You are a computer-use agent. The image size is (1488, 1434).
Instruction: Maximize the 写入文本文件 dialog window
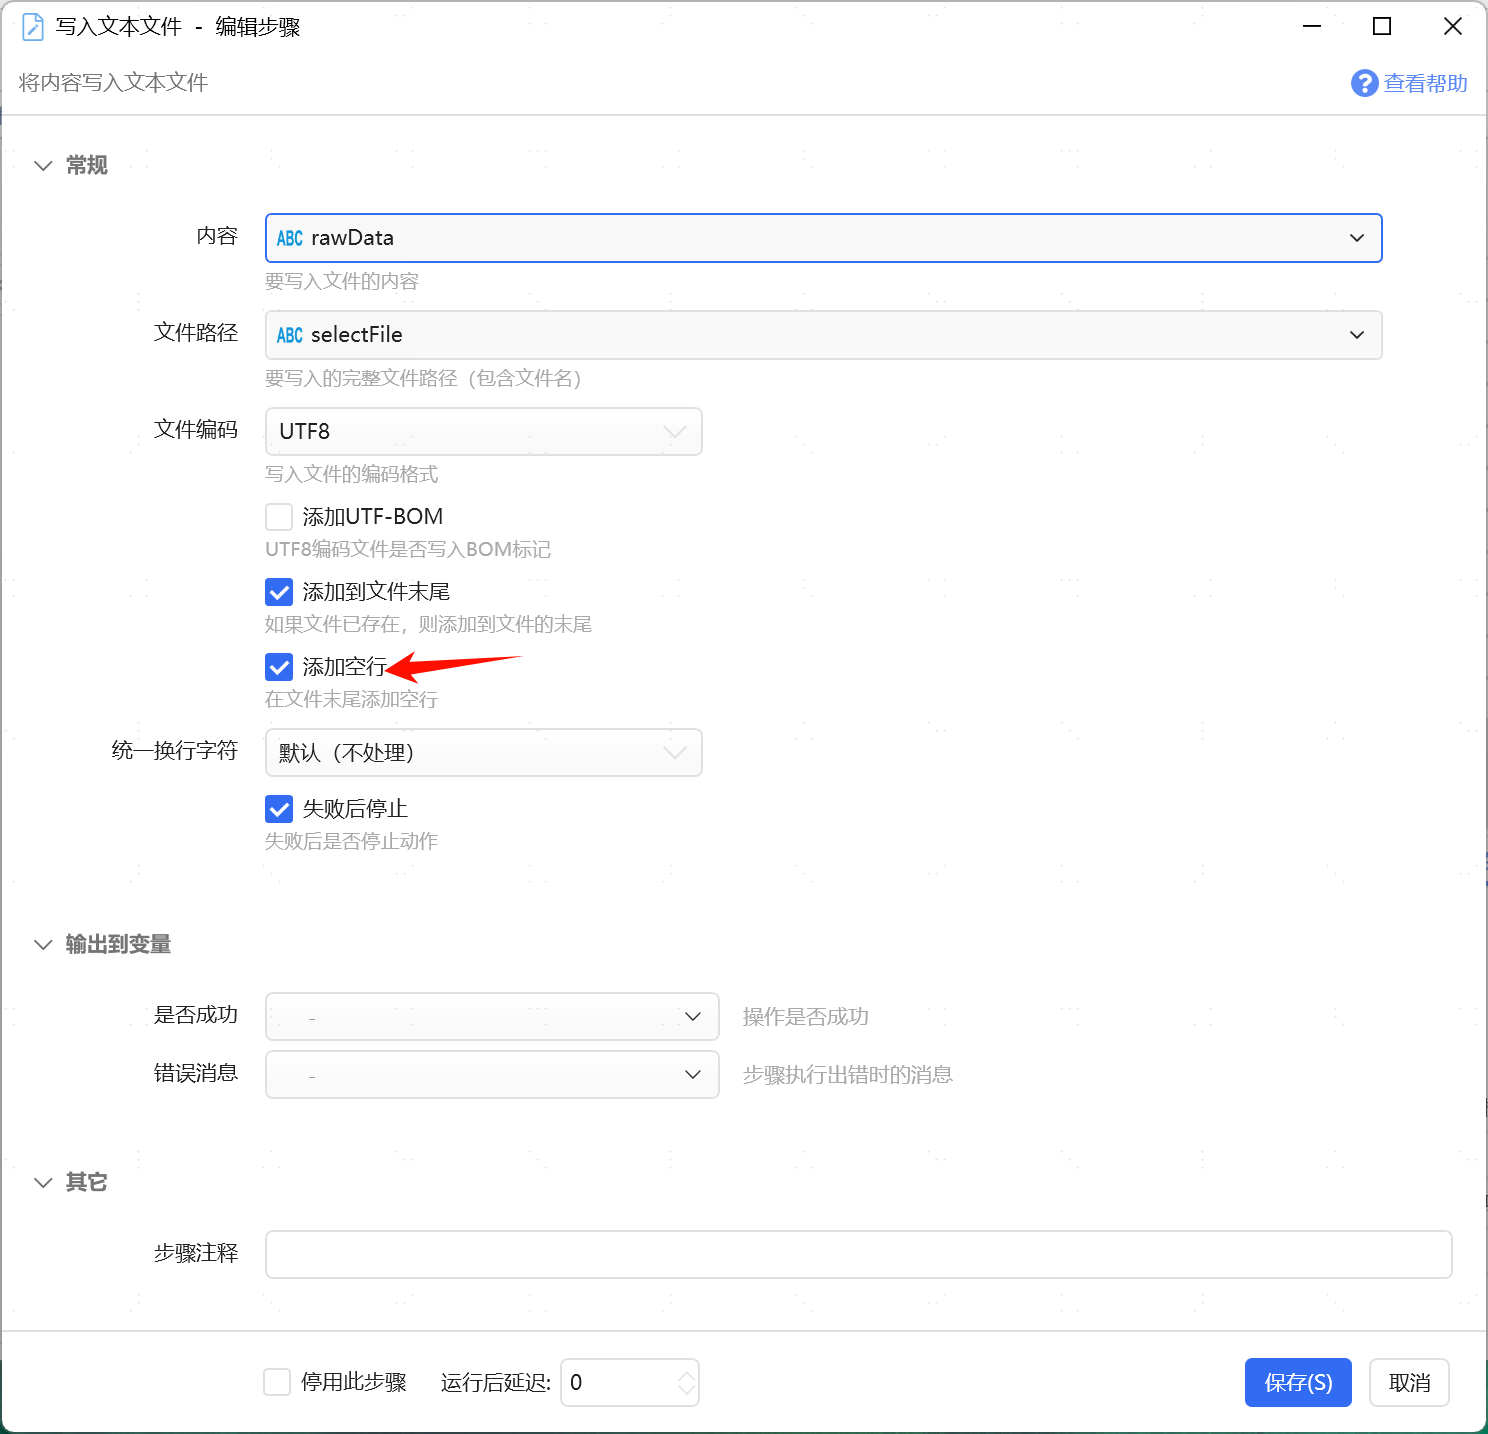1382,27
